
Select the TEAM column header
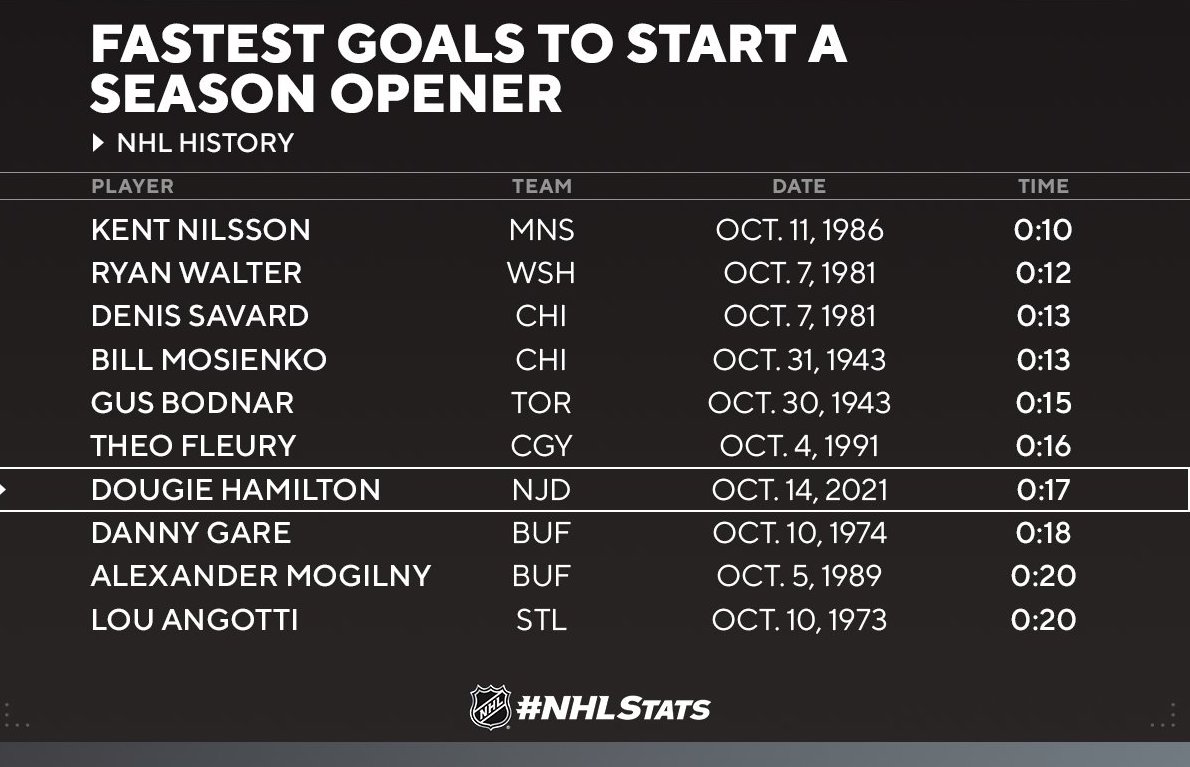coord(541,186)
